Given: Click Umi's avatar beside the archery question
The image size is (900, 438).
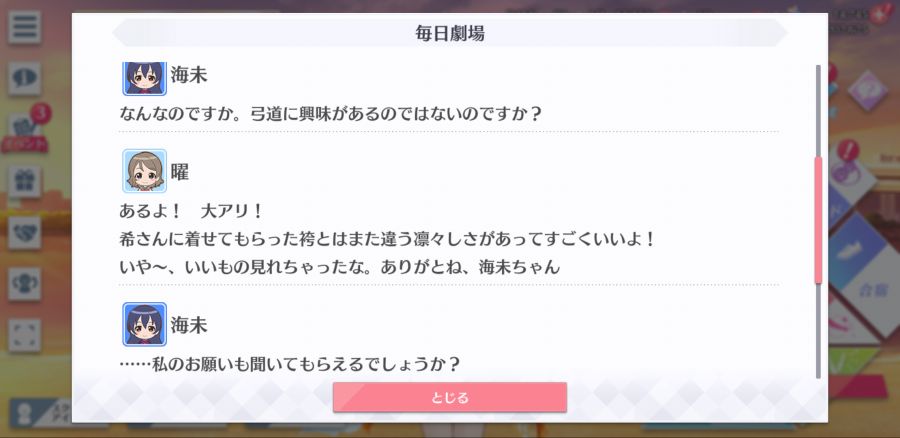Looking at the screenshot, I should pyautogui.click(x=145, y=78).
